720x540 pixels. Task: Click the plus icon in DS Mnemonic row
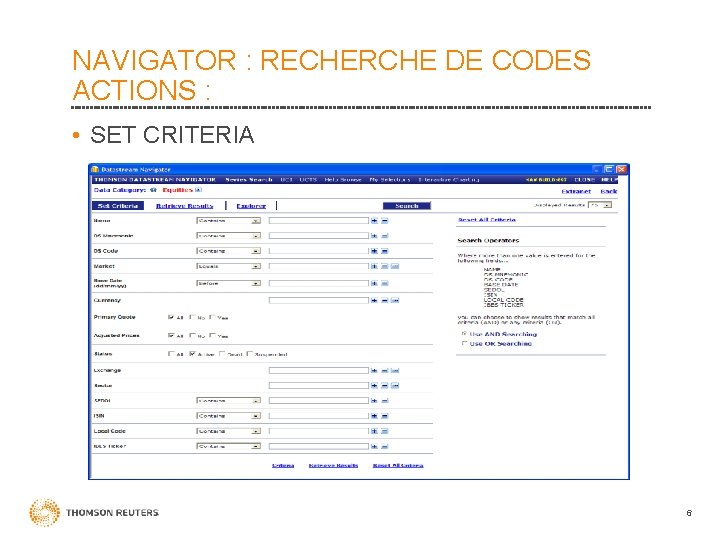point(374,236)
